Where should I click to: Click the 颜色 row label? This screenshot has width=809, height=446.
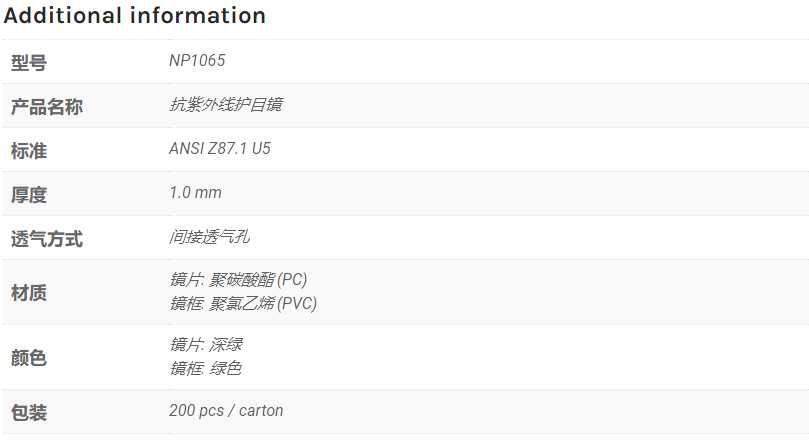pyautogui.click(x=29, y=357)
